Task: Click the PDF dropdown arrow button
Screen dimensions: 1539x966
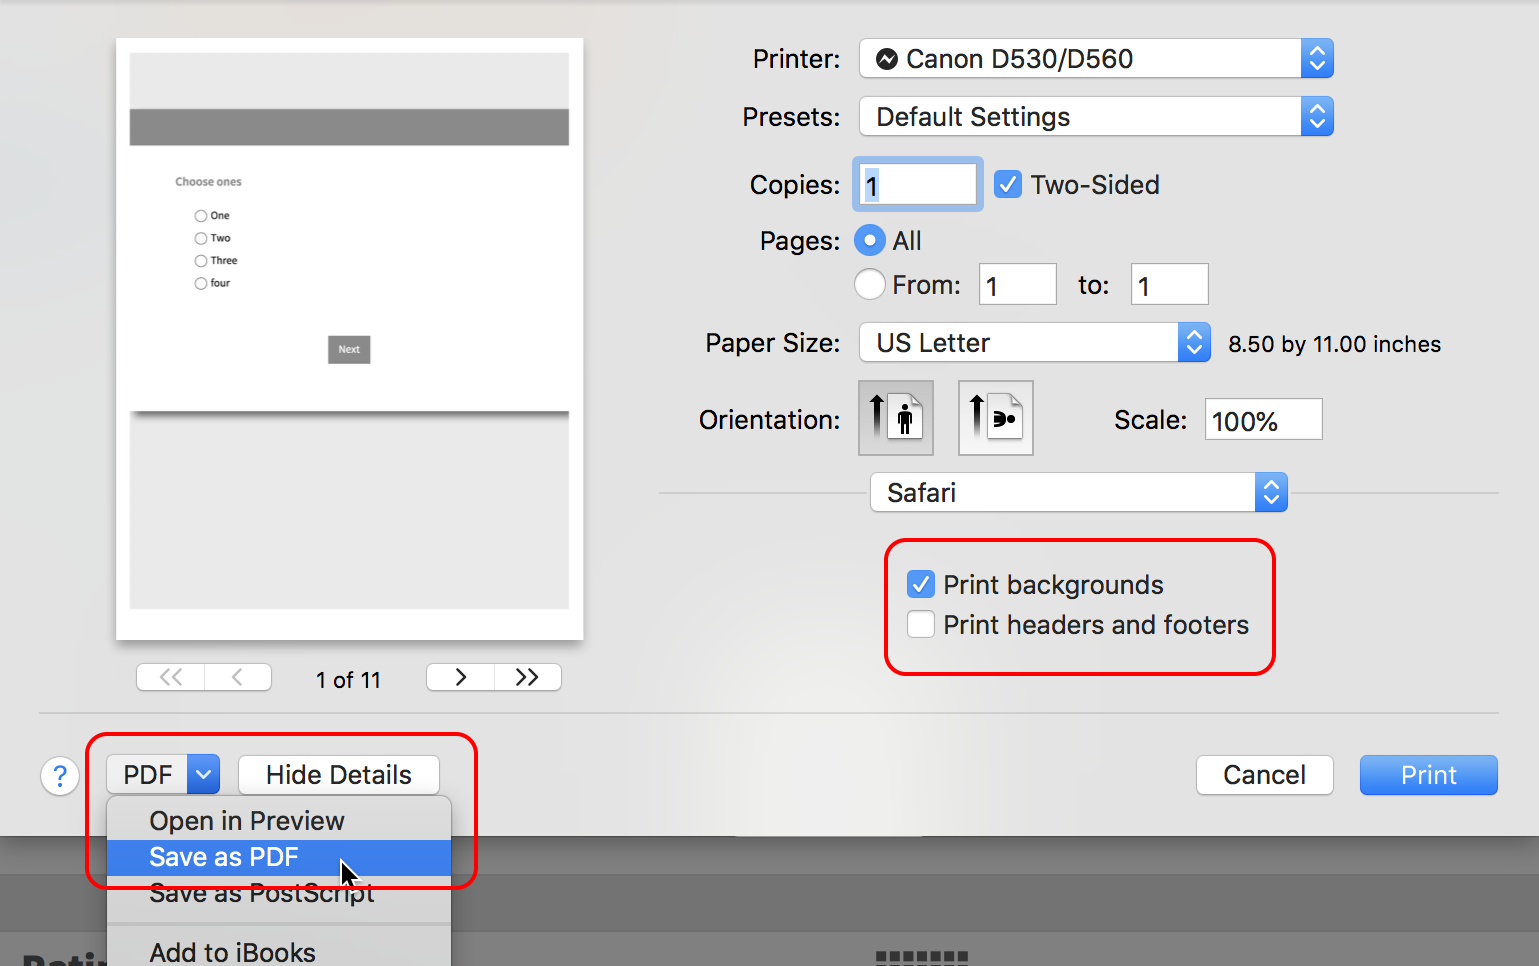Action: [204, 775]
